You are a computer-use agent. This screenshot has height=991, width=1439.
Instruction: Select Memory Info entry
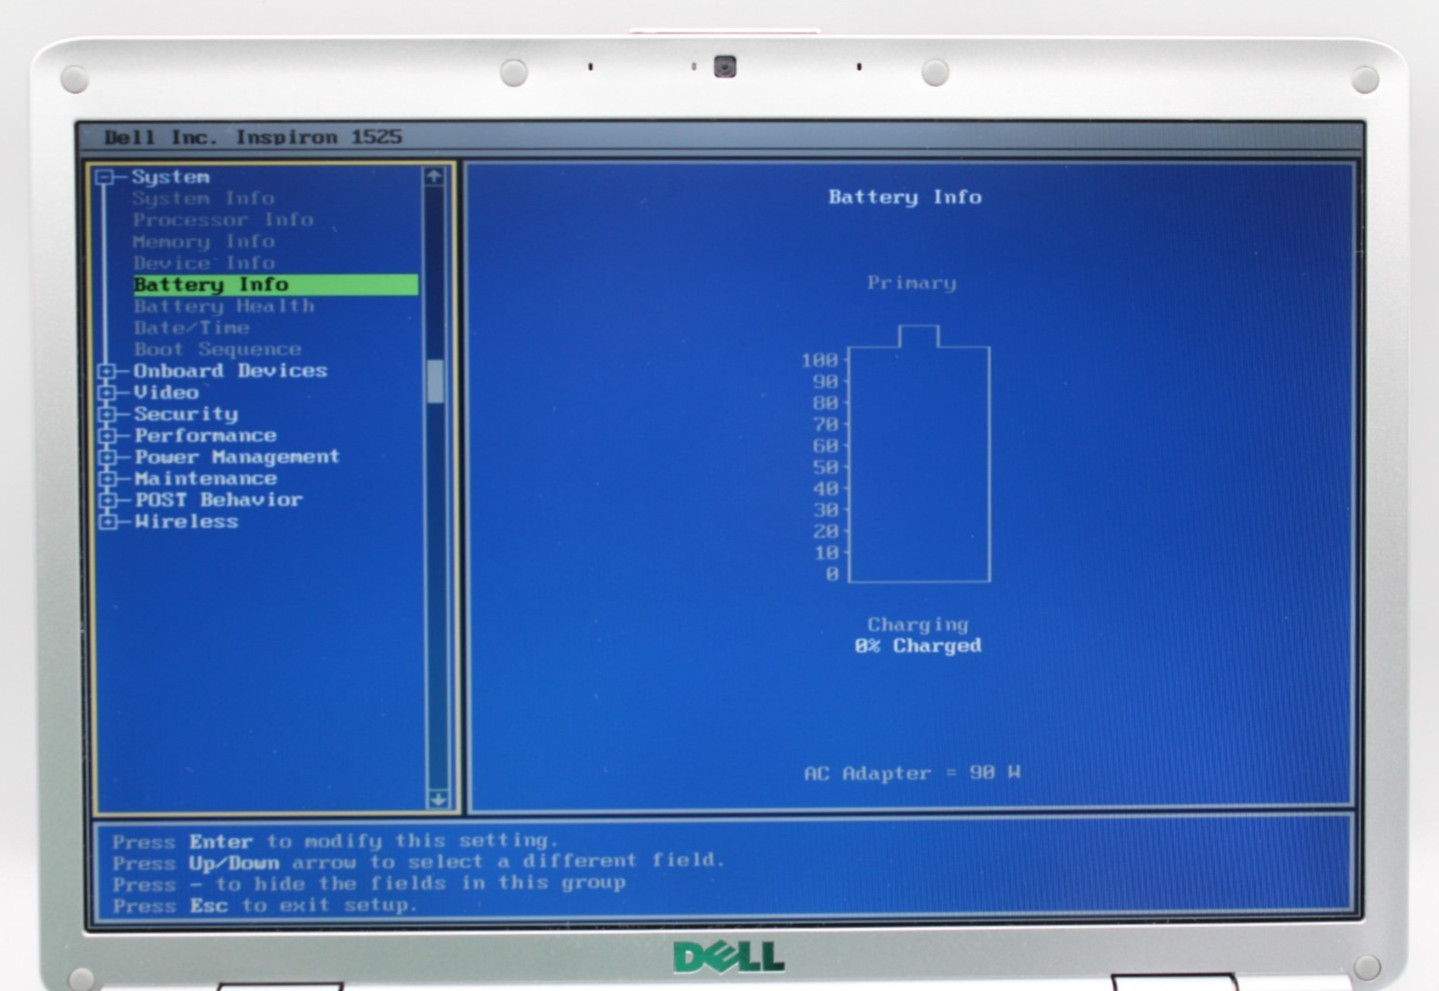coord(203,241)
